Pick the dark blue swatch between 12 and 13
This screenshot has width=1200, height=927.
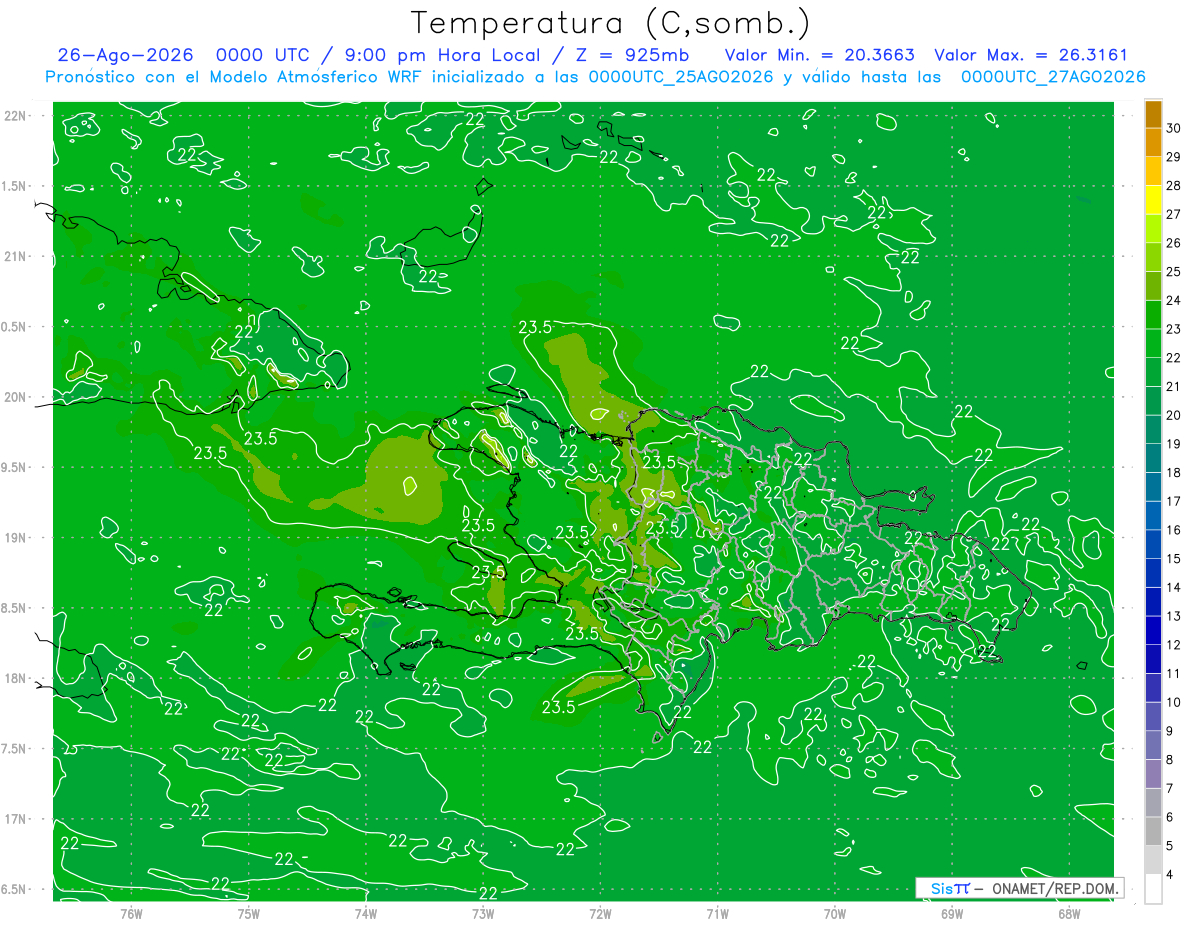(1153, 631)
